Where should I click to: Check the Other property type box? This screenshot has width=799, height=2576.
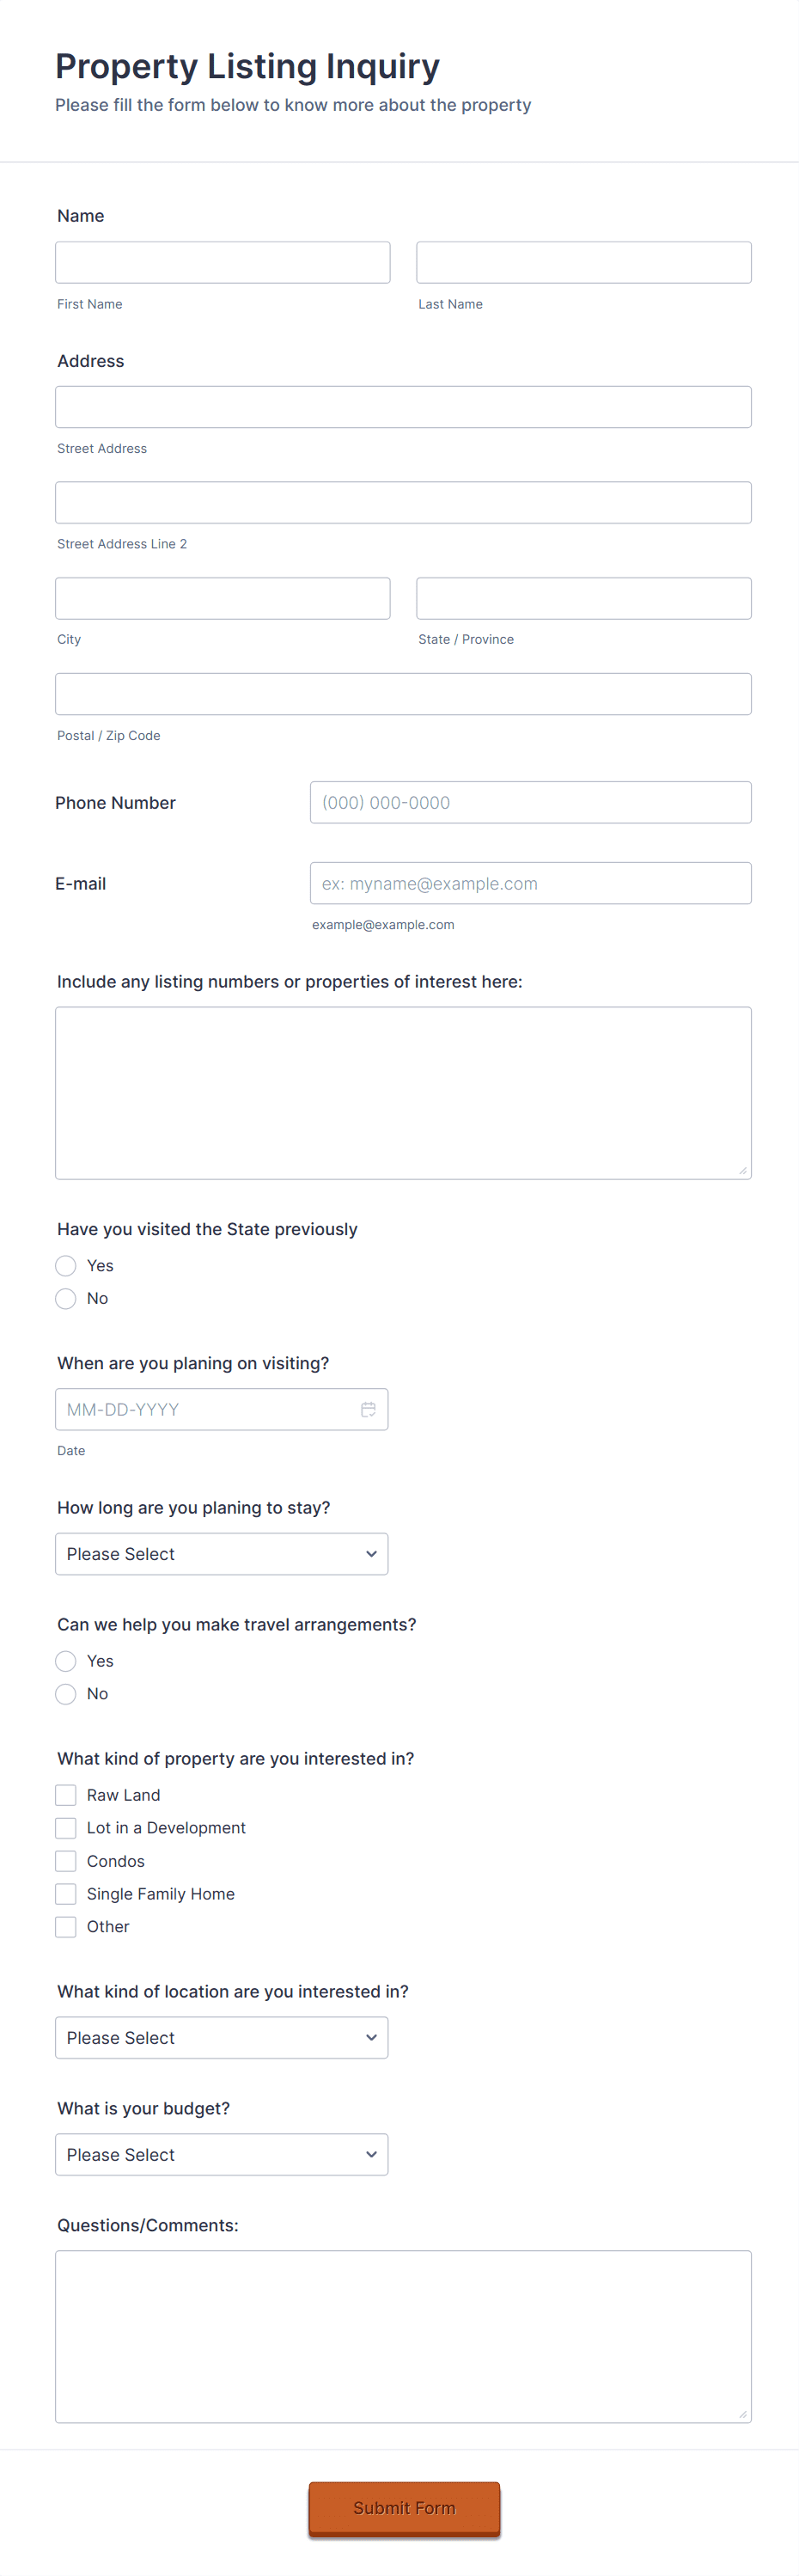click(65, 1926)
